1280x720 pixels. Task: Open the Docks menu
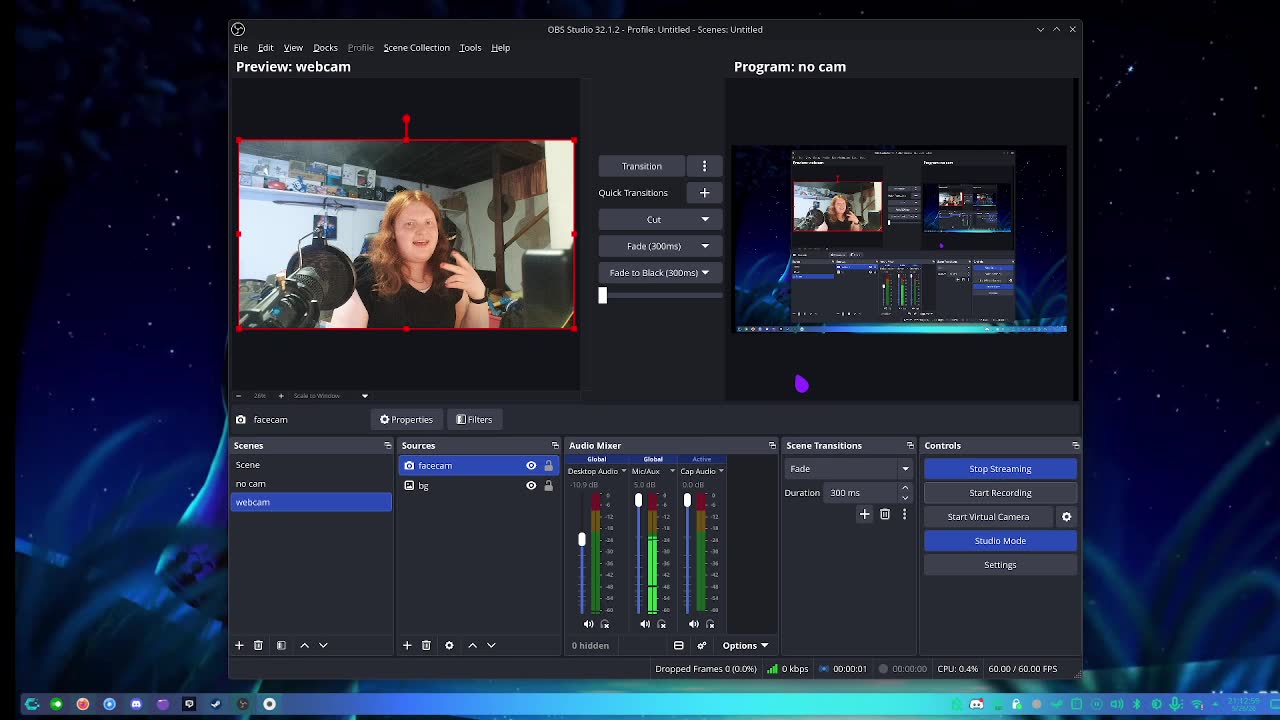tap(325, 48)
